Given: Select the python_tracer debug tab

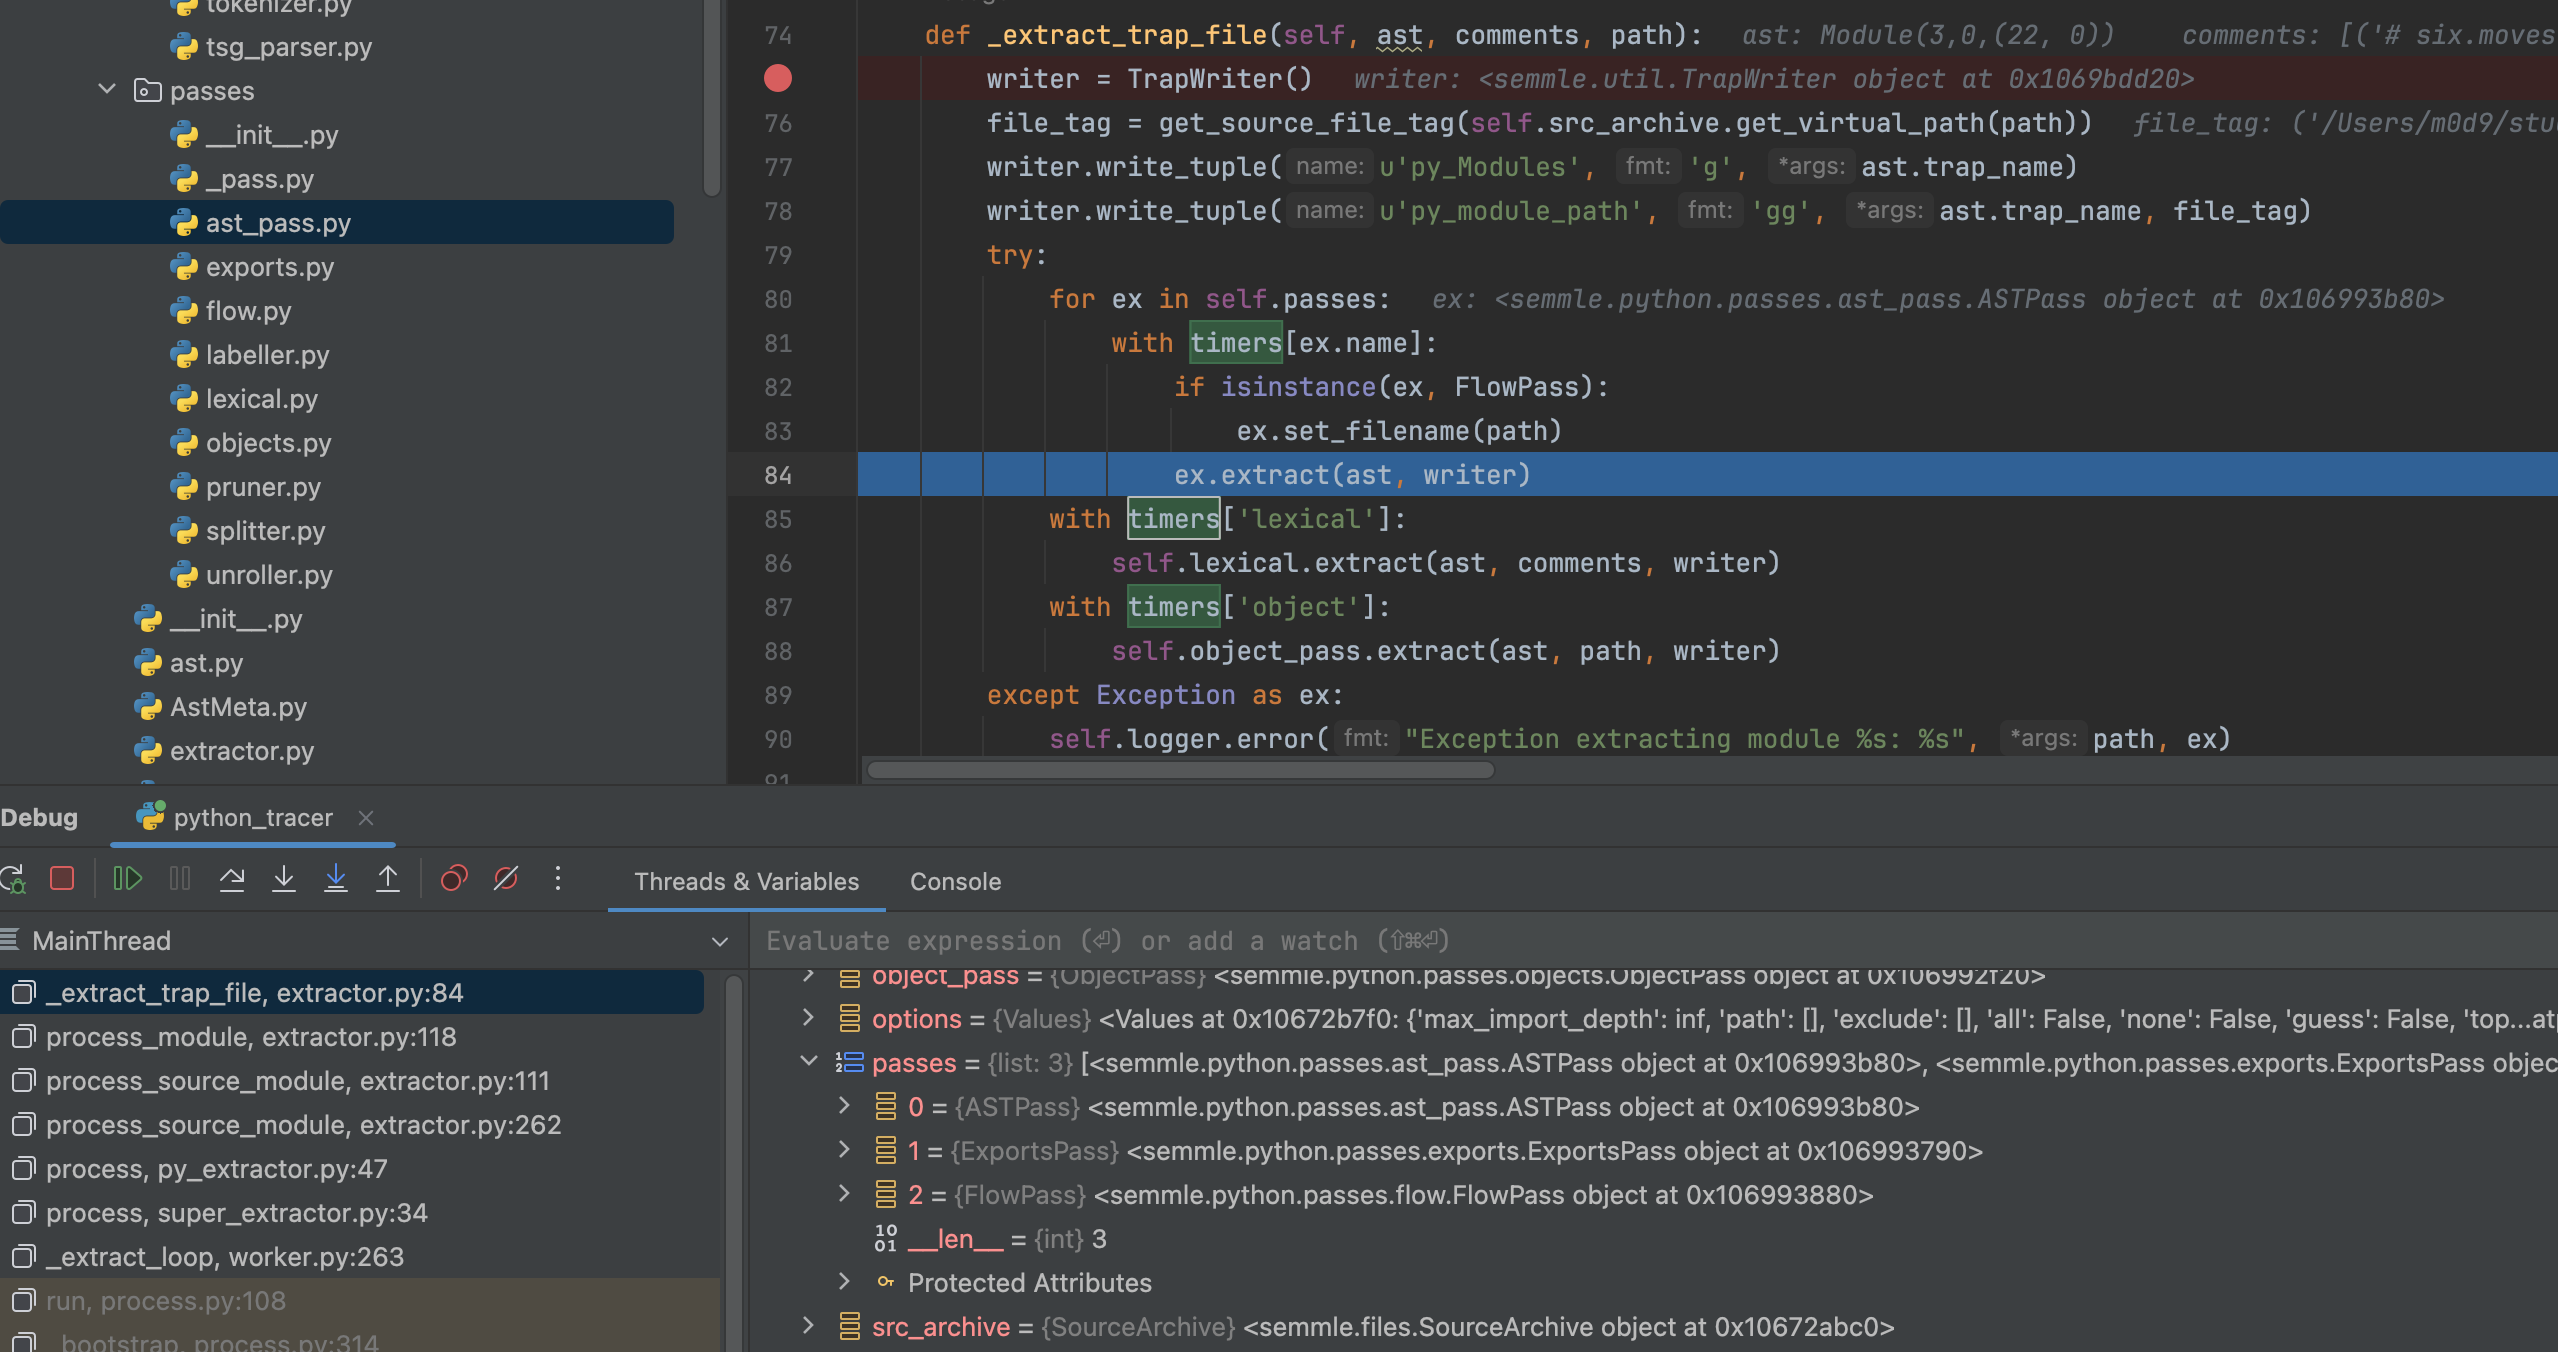Looking at the screenshot, I should (x=252, y=817).
